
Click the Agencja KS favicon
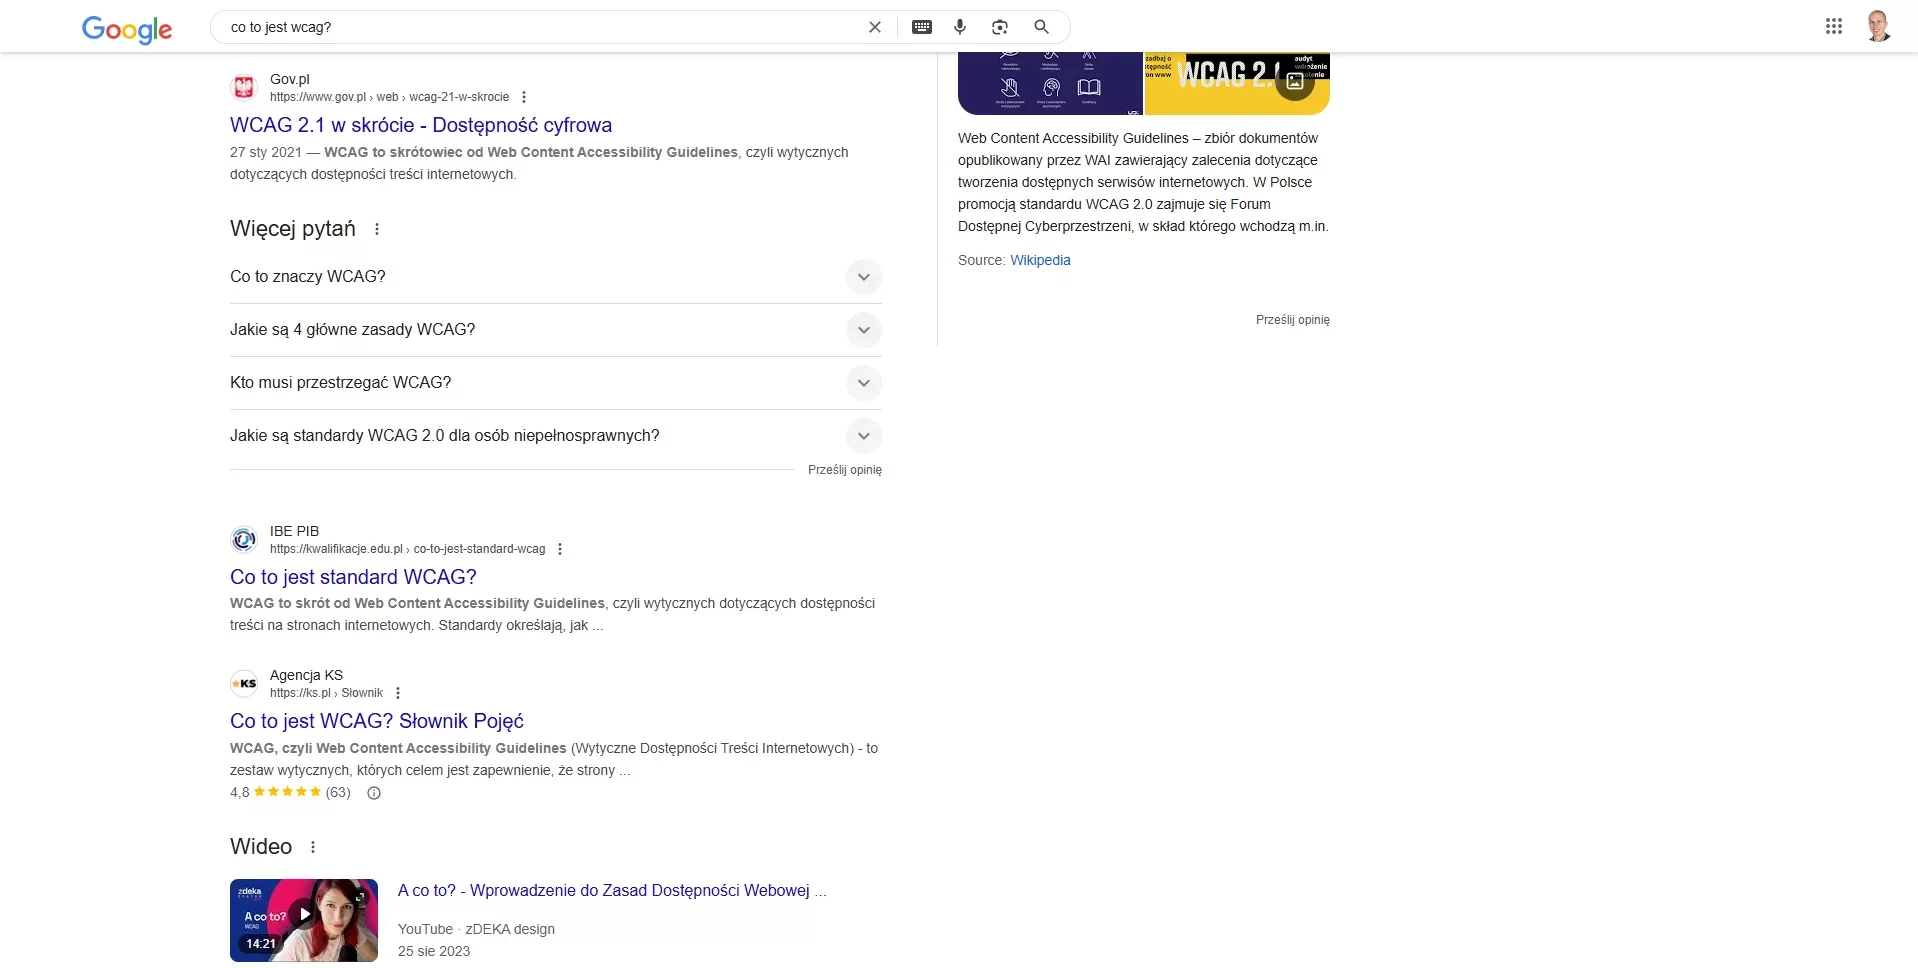pos(244,684)
